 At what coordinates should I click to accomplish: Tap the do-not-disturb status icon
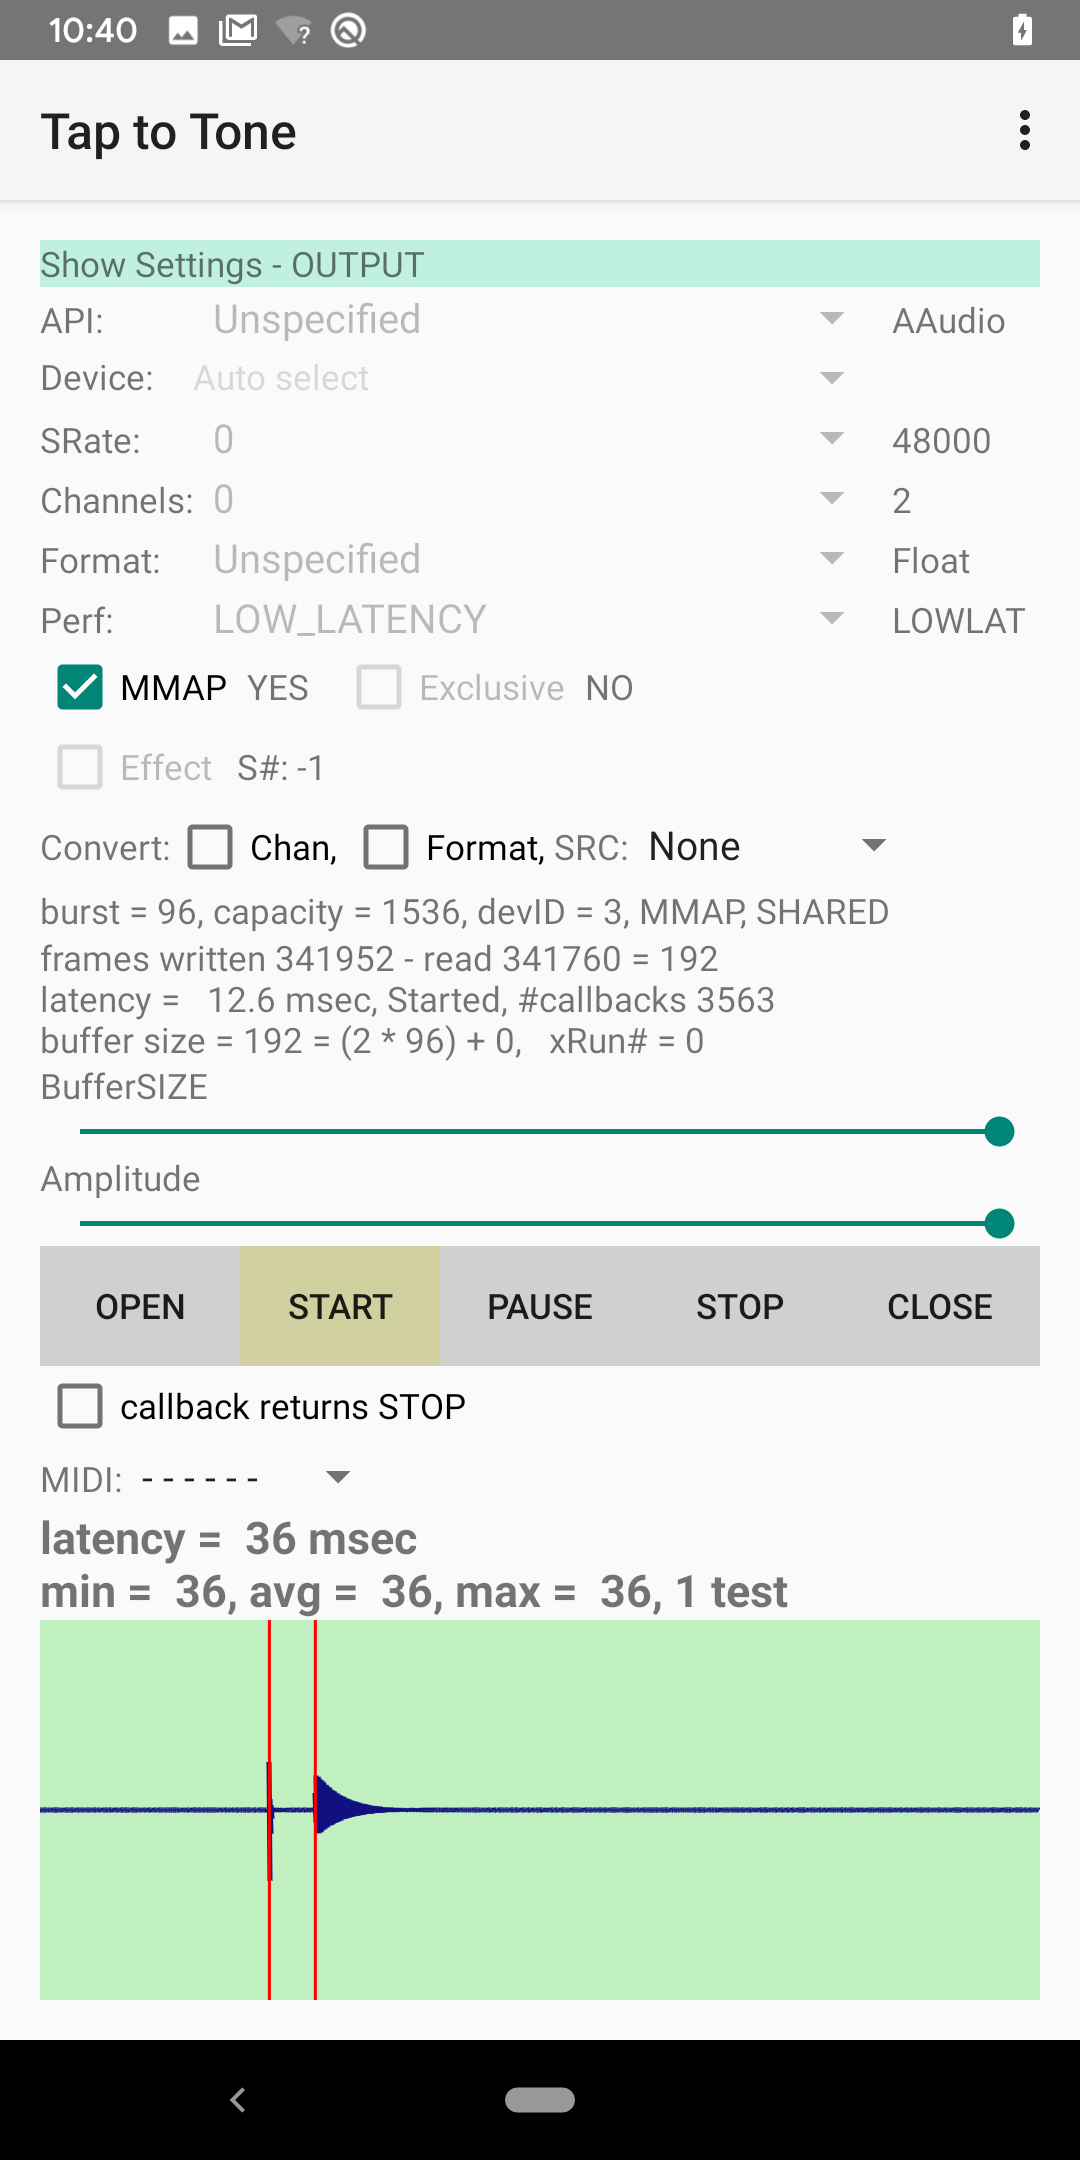click(x=348, y=31)
